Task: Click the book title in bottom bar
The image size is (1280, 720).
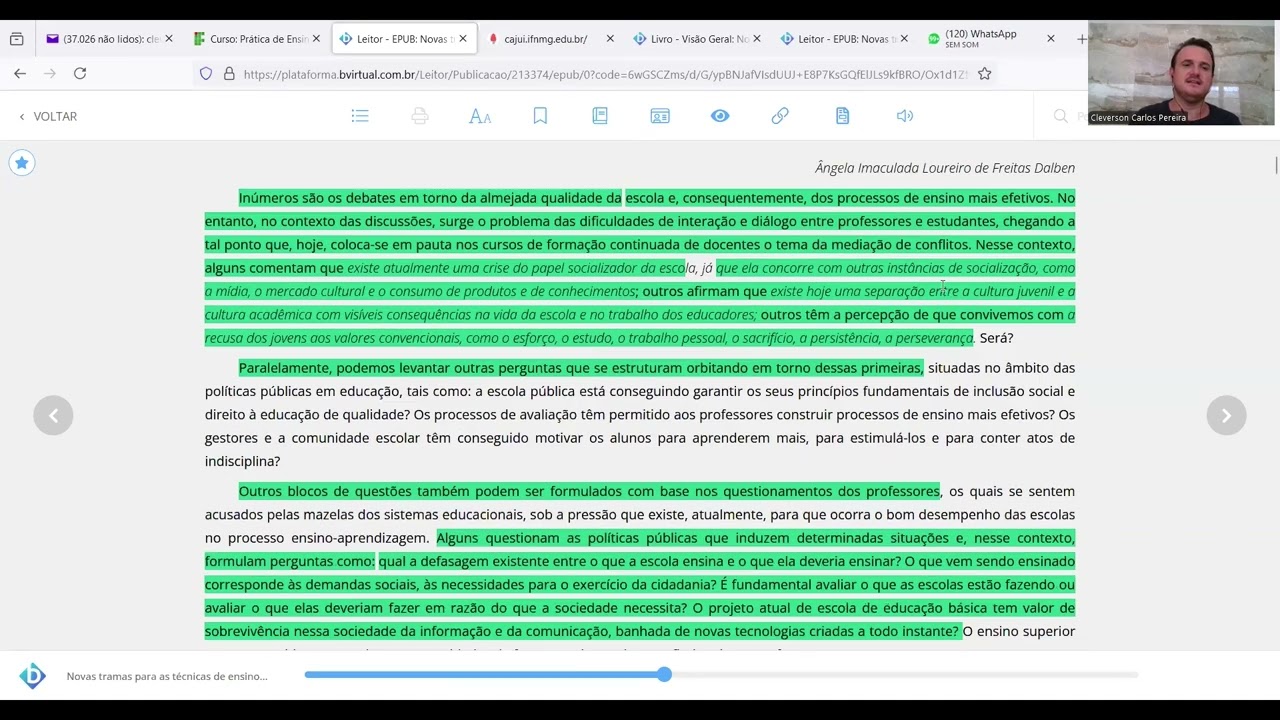Action: pyautogui.click(x=167, y=676)
